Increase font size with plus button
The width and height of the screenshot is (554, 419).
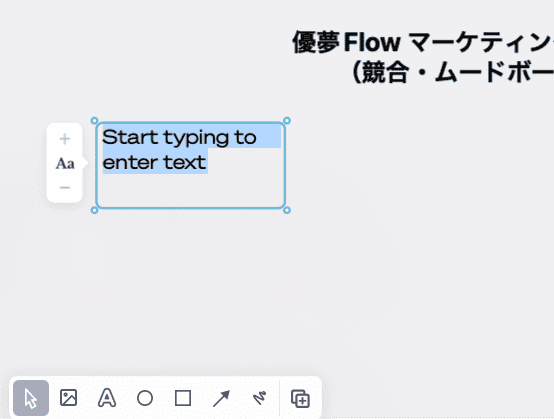(65, 139)
